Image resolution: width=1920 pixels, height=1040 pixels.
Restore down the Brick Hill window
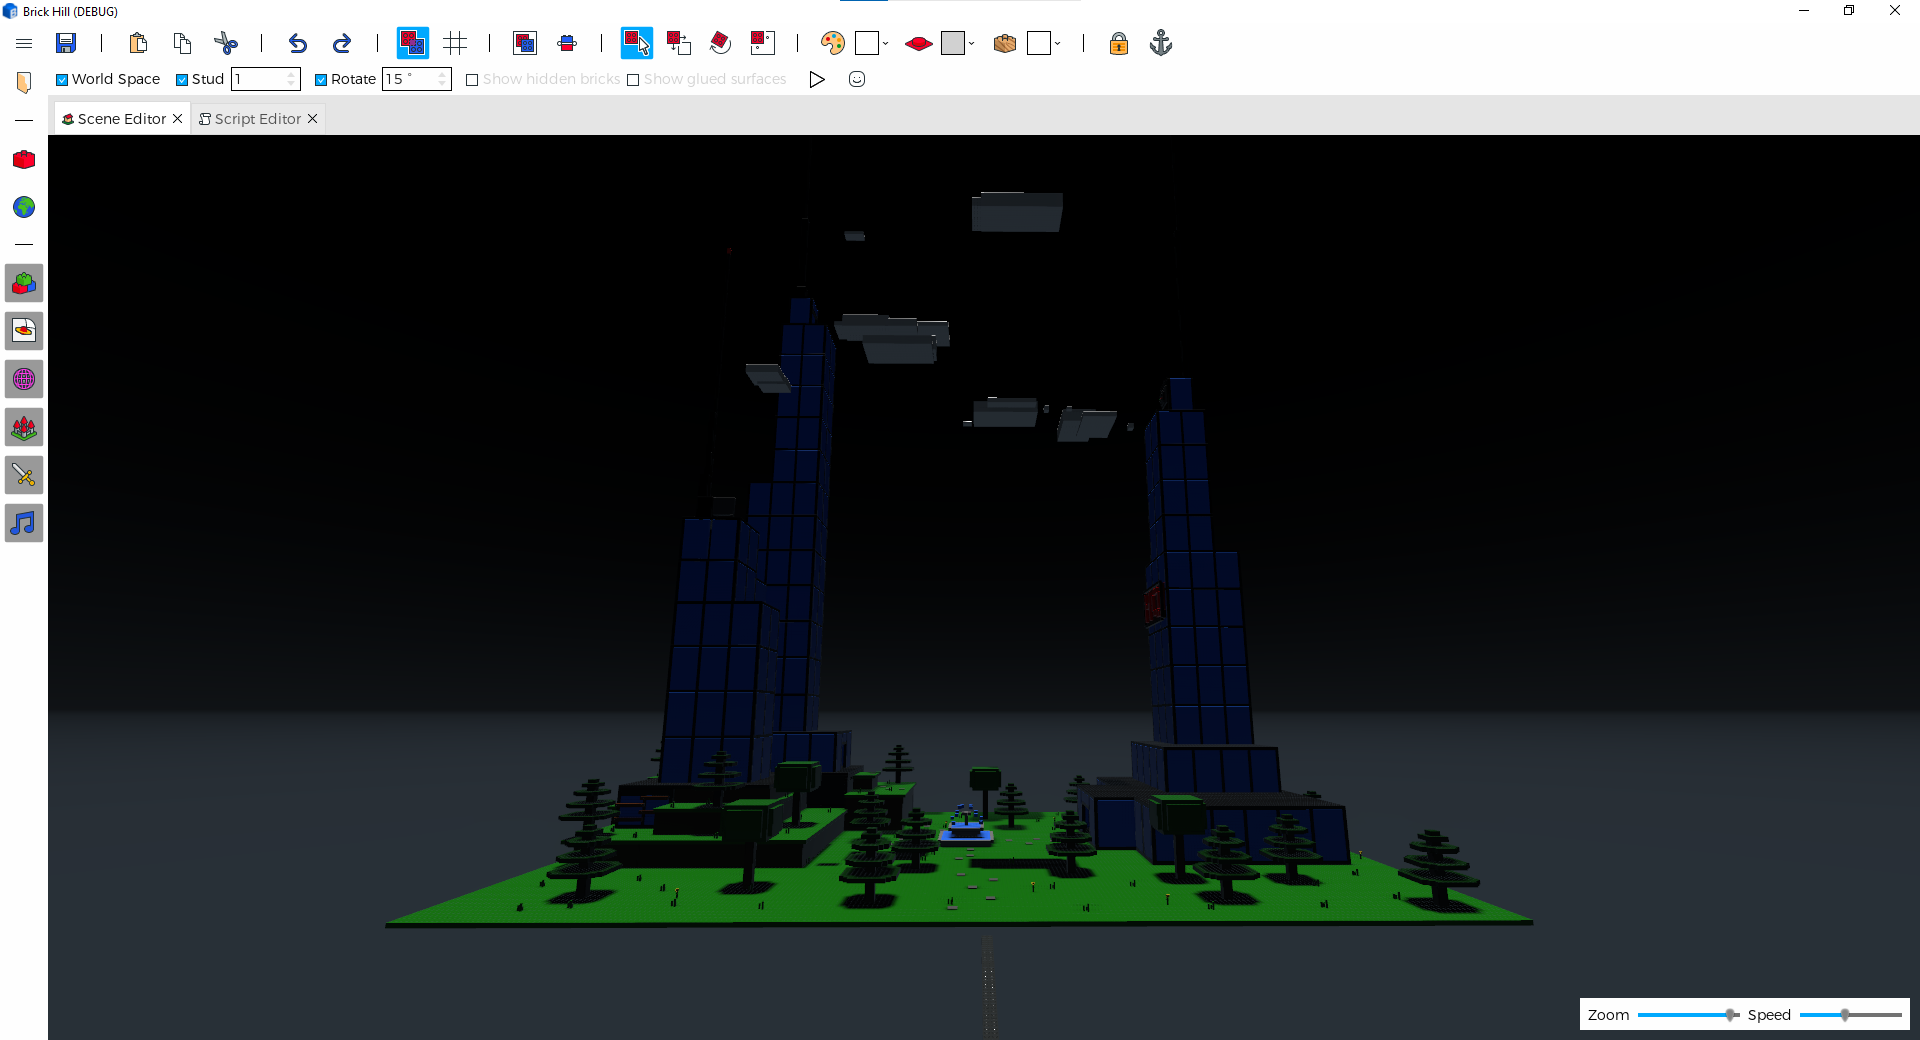point(1849,11)
